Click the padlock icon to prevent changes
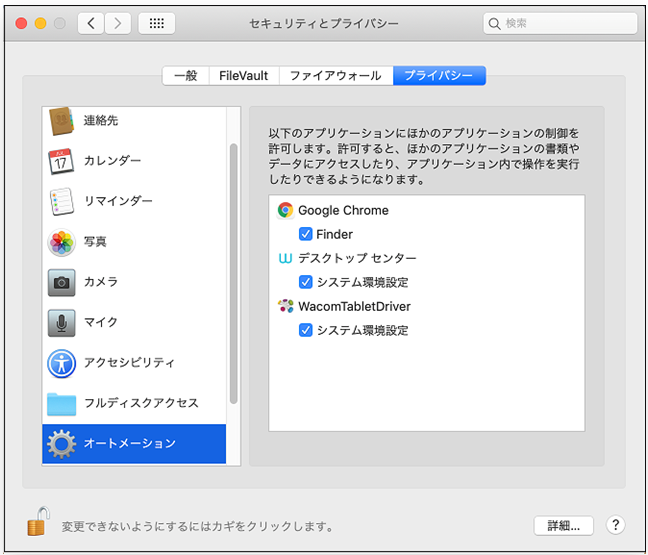This screenshot has height=555, width=648. tap(38, 522)
